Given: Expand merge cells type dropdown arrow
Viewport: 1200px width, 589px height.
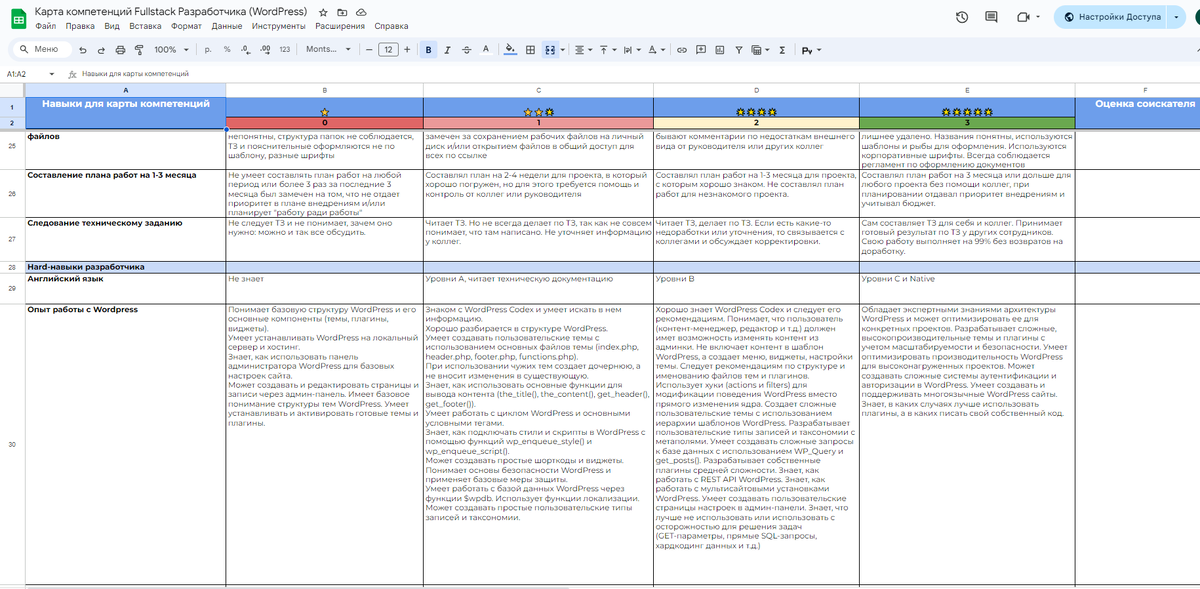Looking at the screenshot, I should point(562,49).
